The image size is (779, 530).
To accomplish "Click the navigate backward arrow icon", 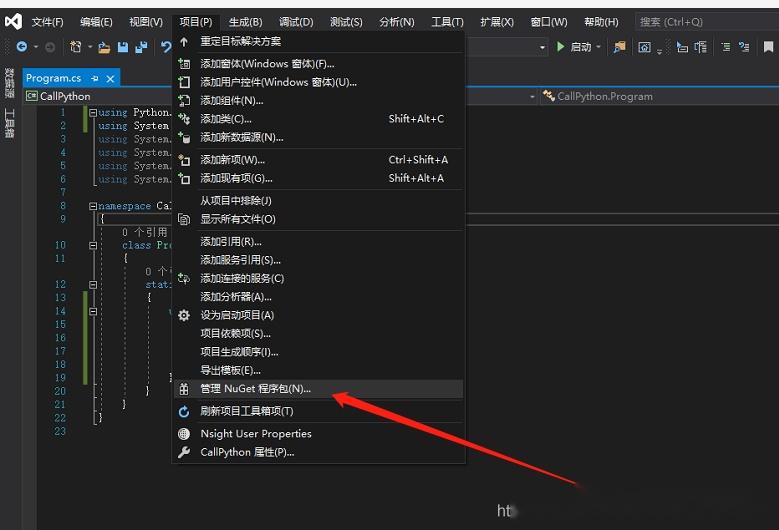I will (x=22, y=47).
